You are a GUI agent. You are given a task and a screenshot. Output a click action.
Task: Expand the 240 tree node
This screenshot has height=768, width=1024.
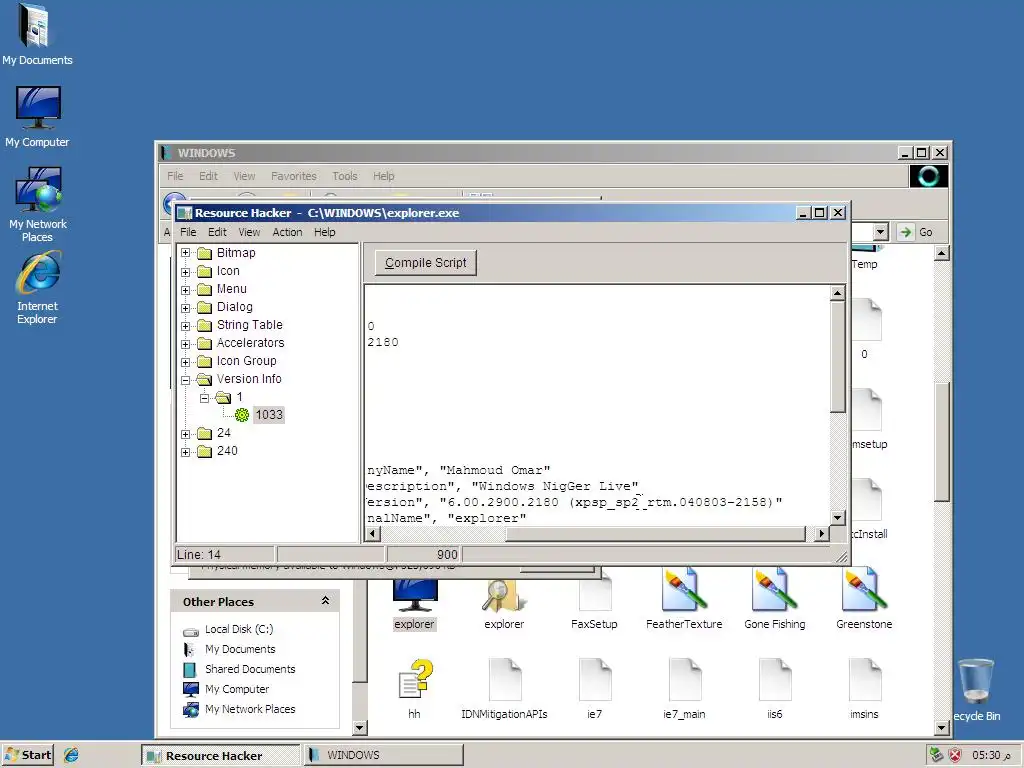click(x=185, y=451)
